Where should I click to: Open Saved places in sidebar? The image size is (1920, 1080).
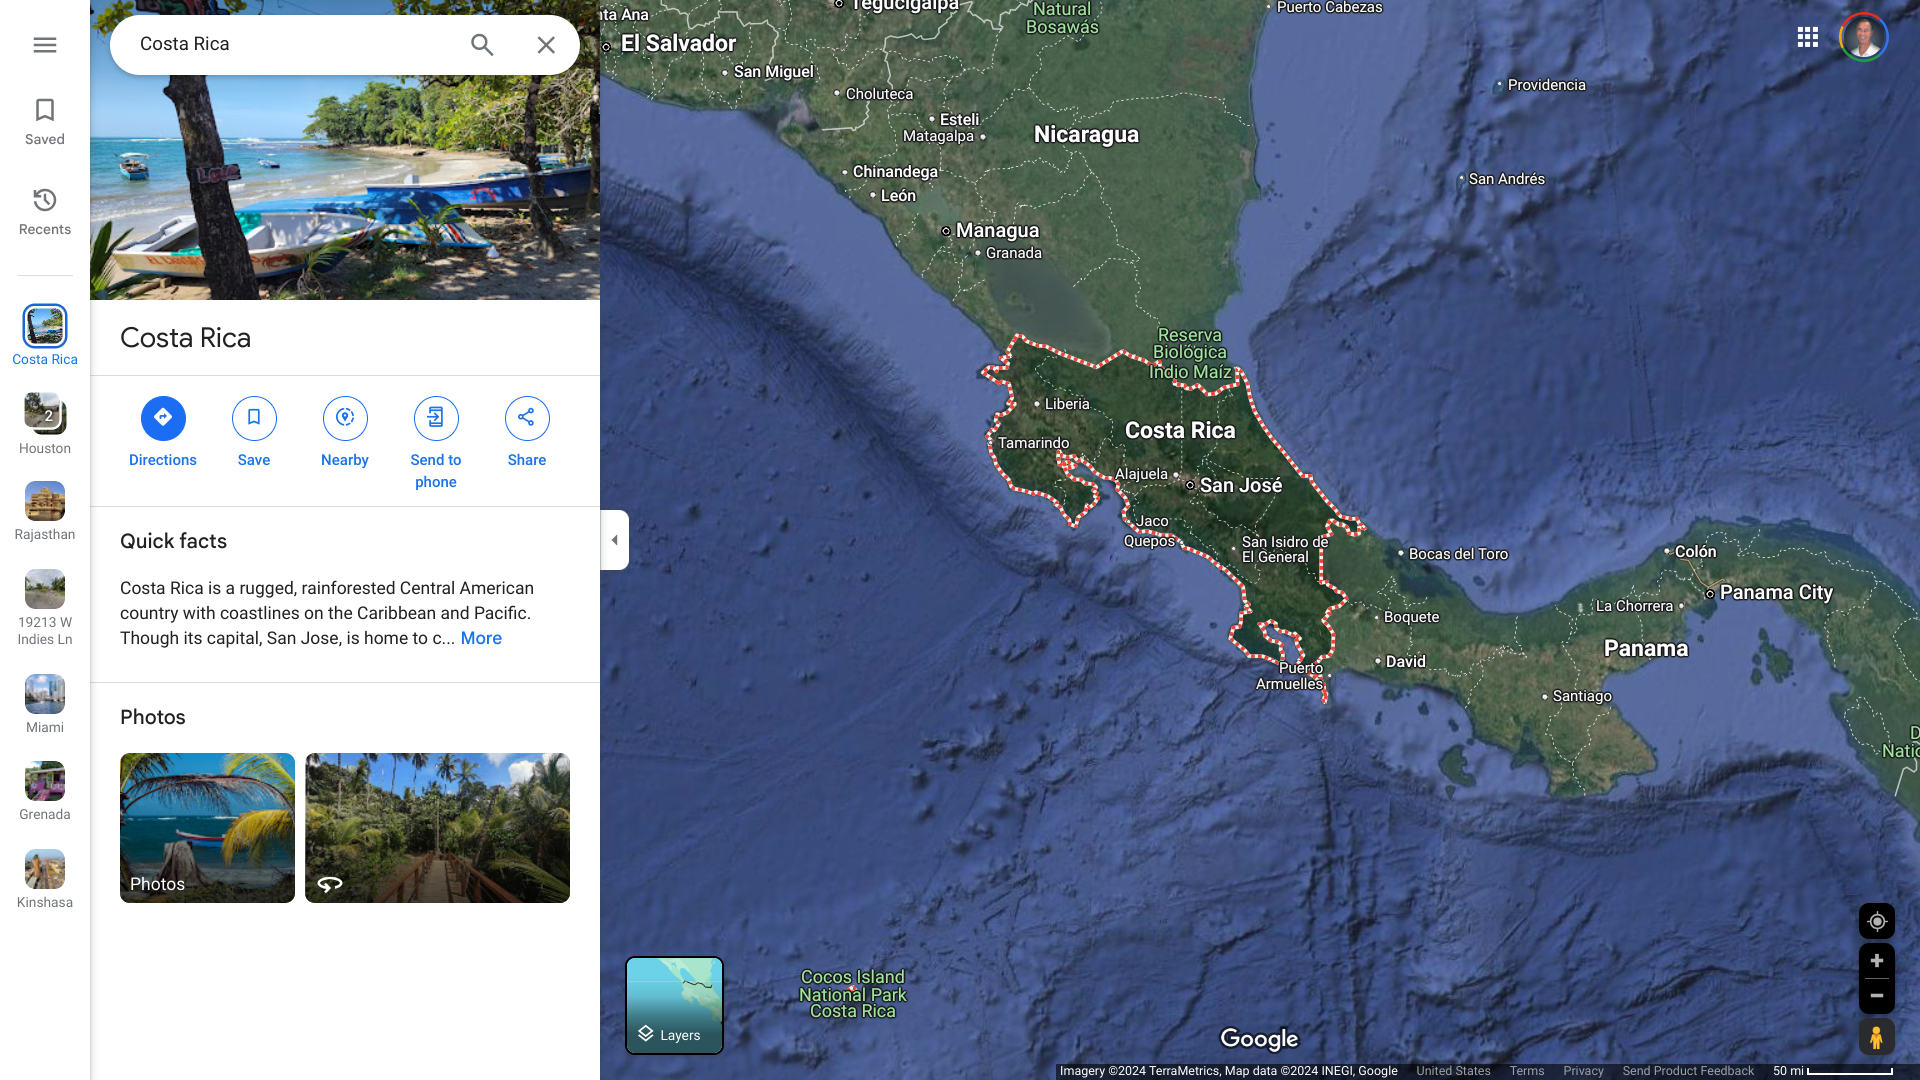click(45, 121)
